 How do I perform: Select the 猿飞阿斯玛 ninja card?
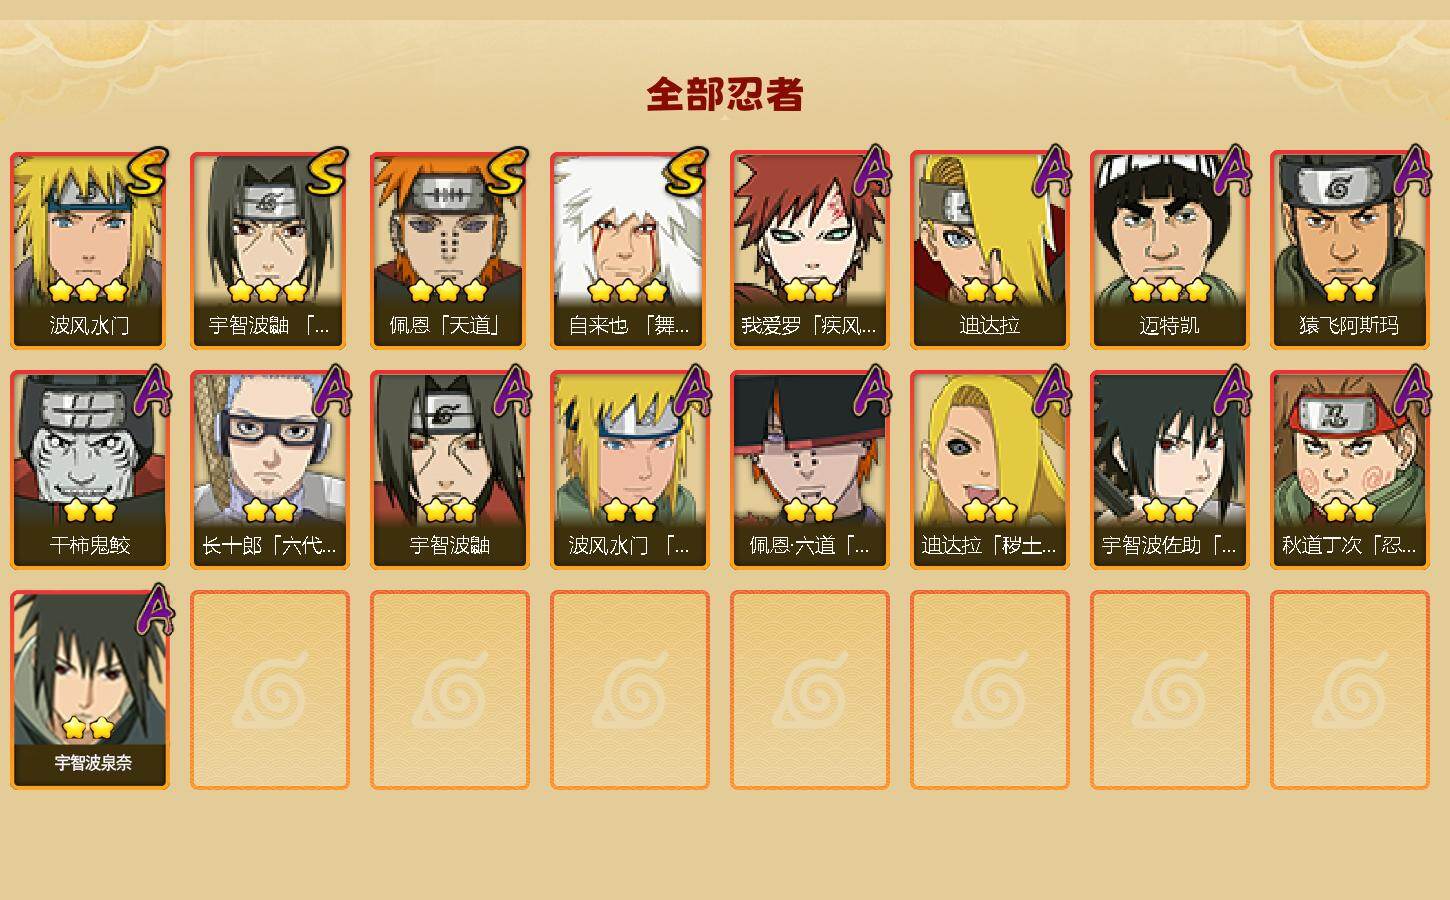[x=1350, y=250]
